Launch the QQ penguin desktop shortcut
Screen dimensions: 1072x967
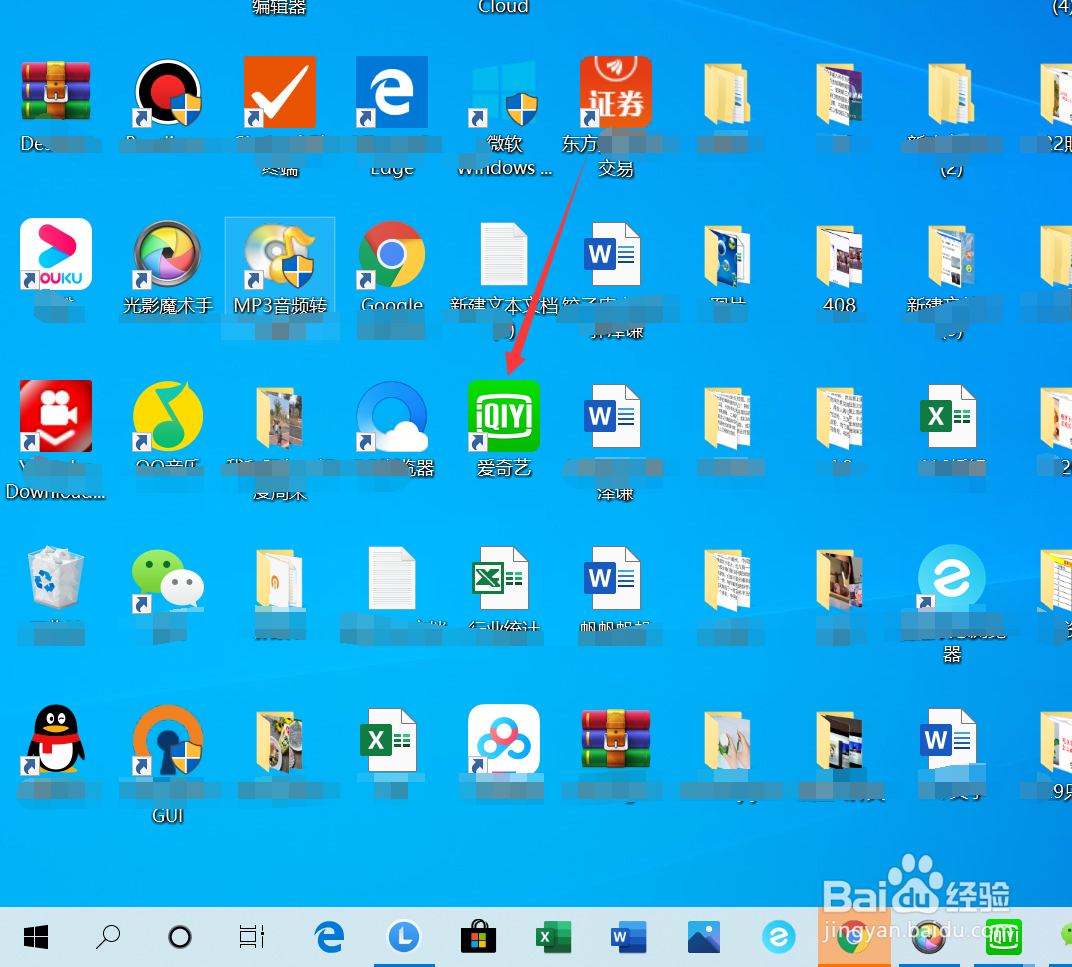[56, 739]
